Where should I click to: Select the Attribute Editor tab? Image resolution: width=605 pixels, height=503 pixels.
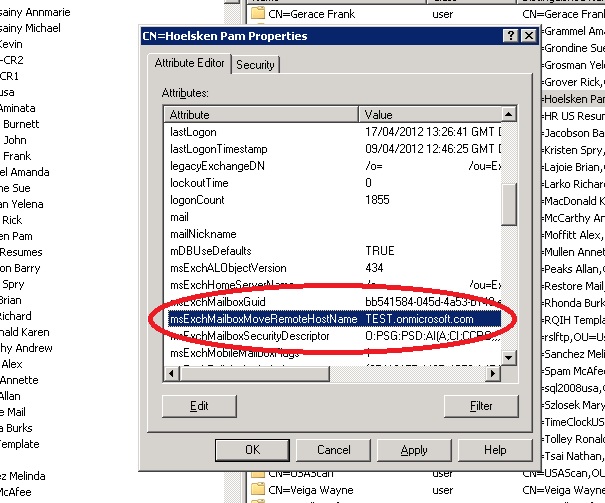tap(190, 63)
